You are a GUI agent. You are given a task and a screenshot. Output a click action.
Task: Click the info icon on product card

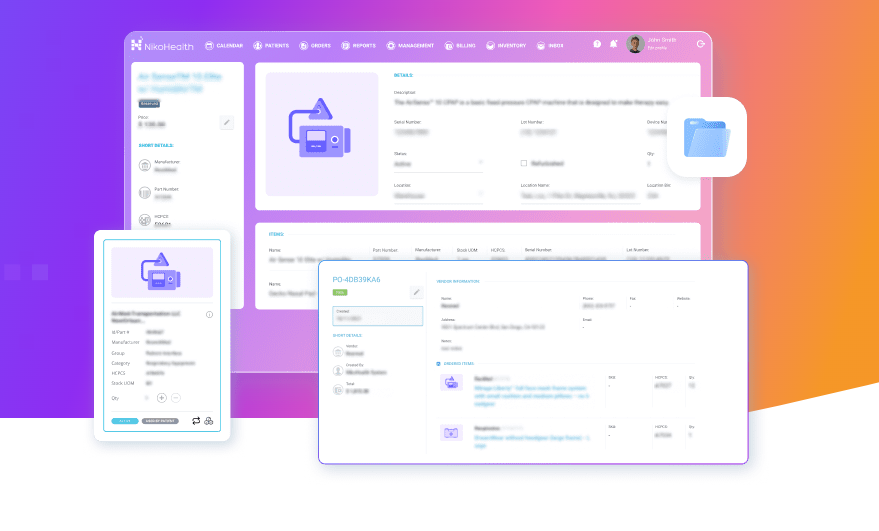pos(209,314)
